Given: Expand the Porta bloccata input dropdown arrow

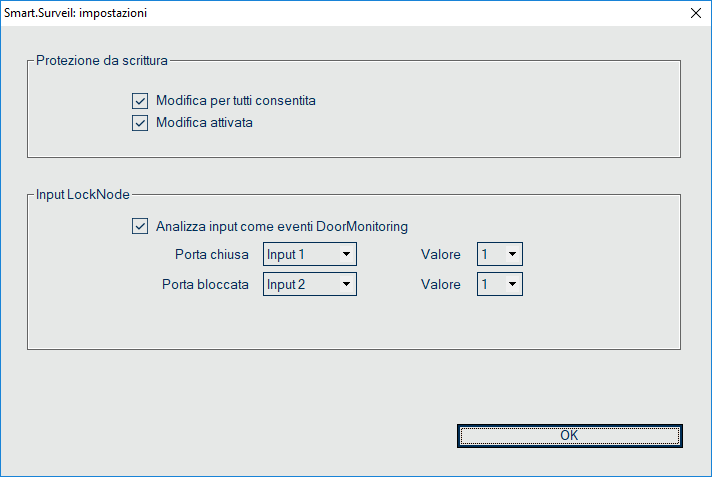Looking at the screenshot, I should pyautogui.click(x=346, y=284).
